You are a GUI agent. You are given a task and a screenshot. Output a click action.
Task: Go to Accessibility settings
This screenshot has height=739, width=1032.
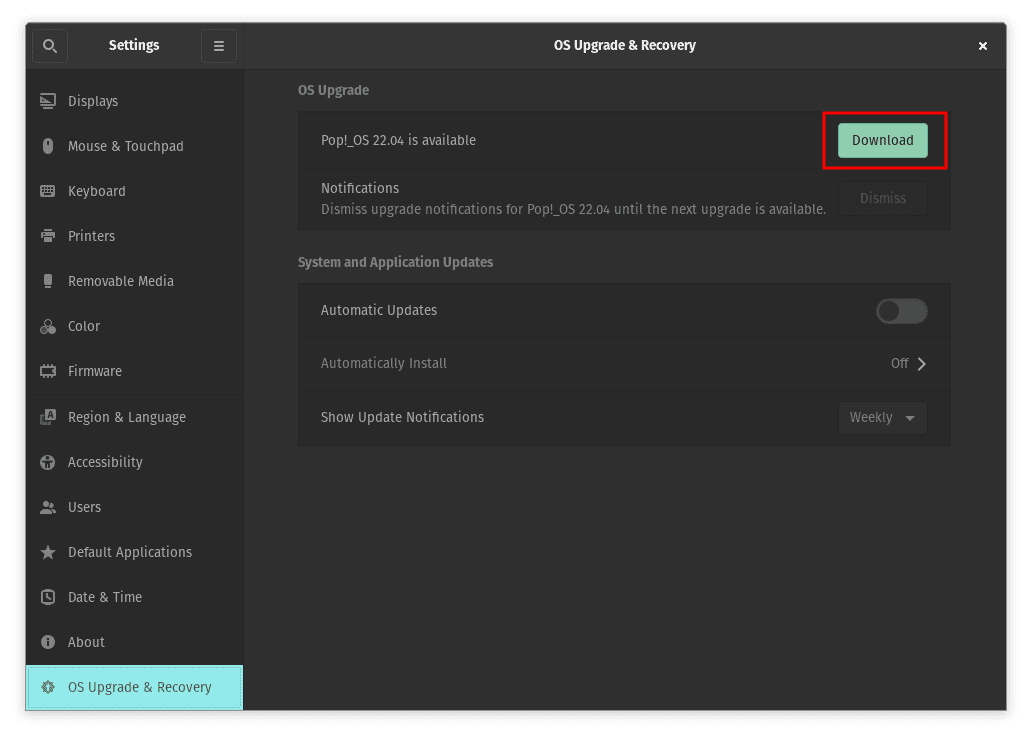134,462
